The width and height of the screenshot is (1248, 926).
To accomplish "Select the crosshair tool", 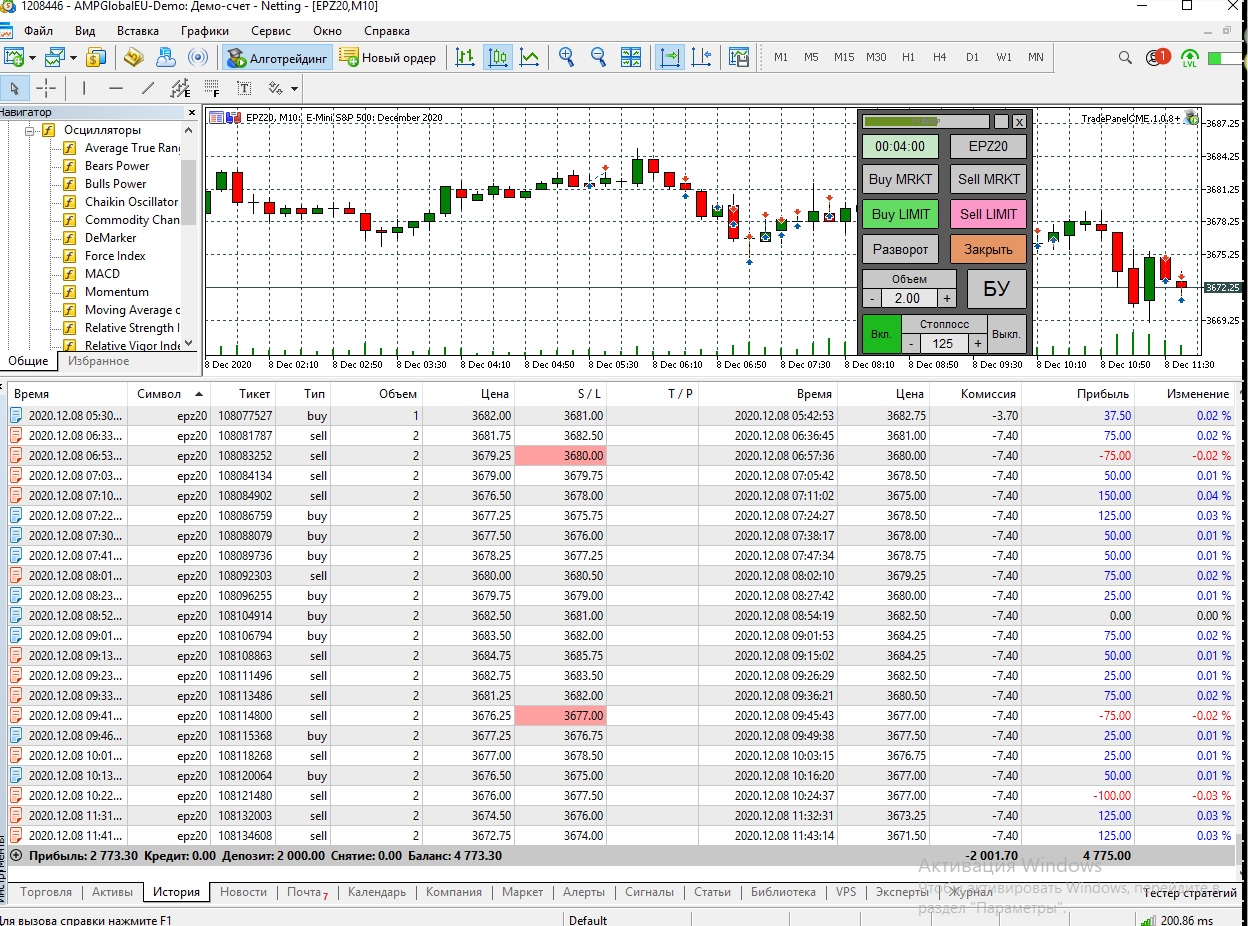I will click(x=46, y=88).
